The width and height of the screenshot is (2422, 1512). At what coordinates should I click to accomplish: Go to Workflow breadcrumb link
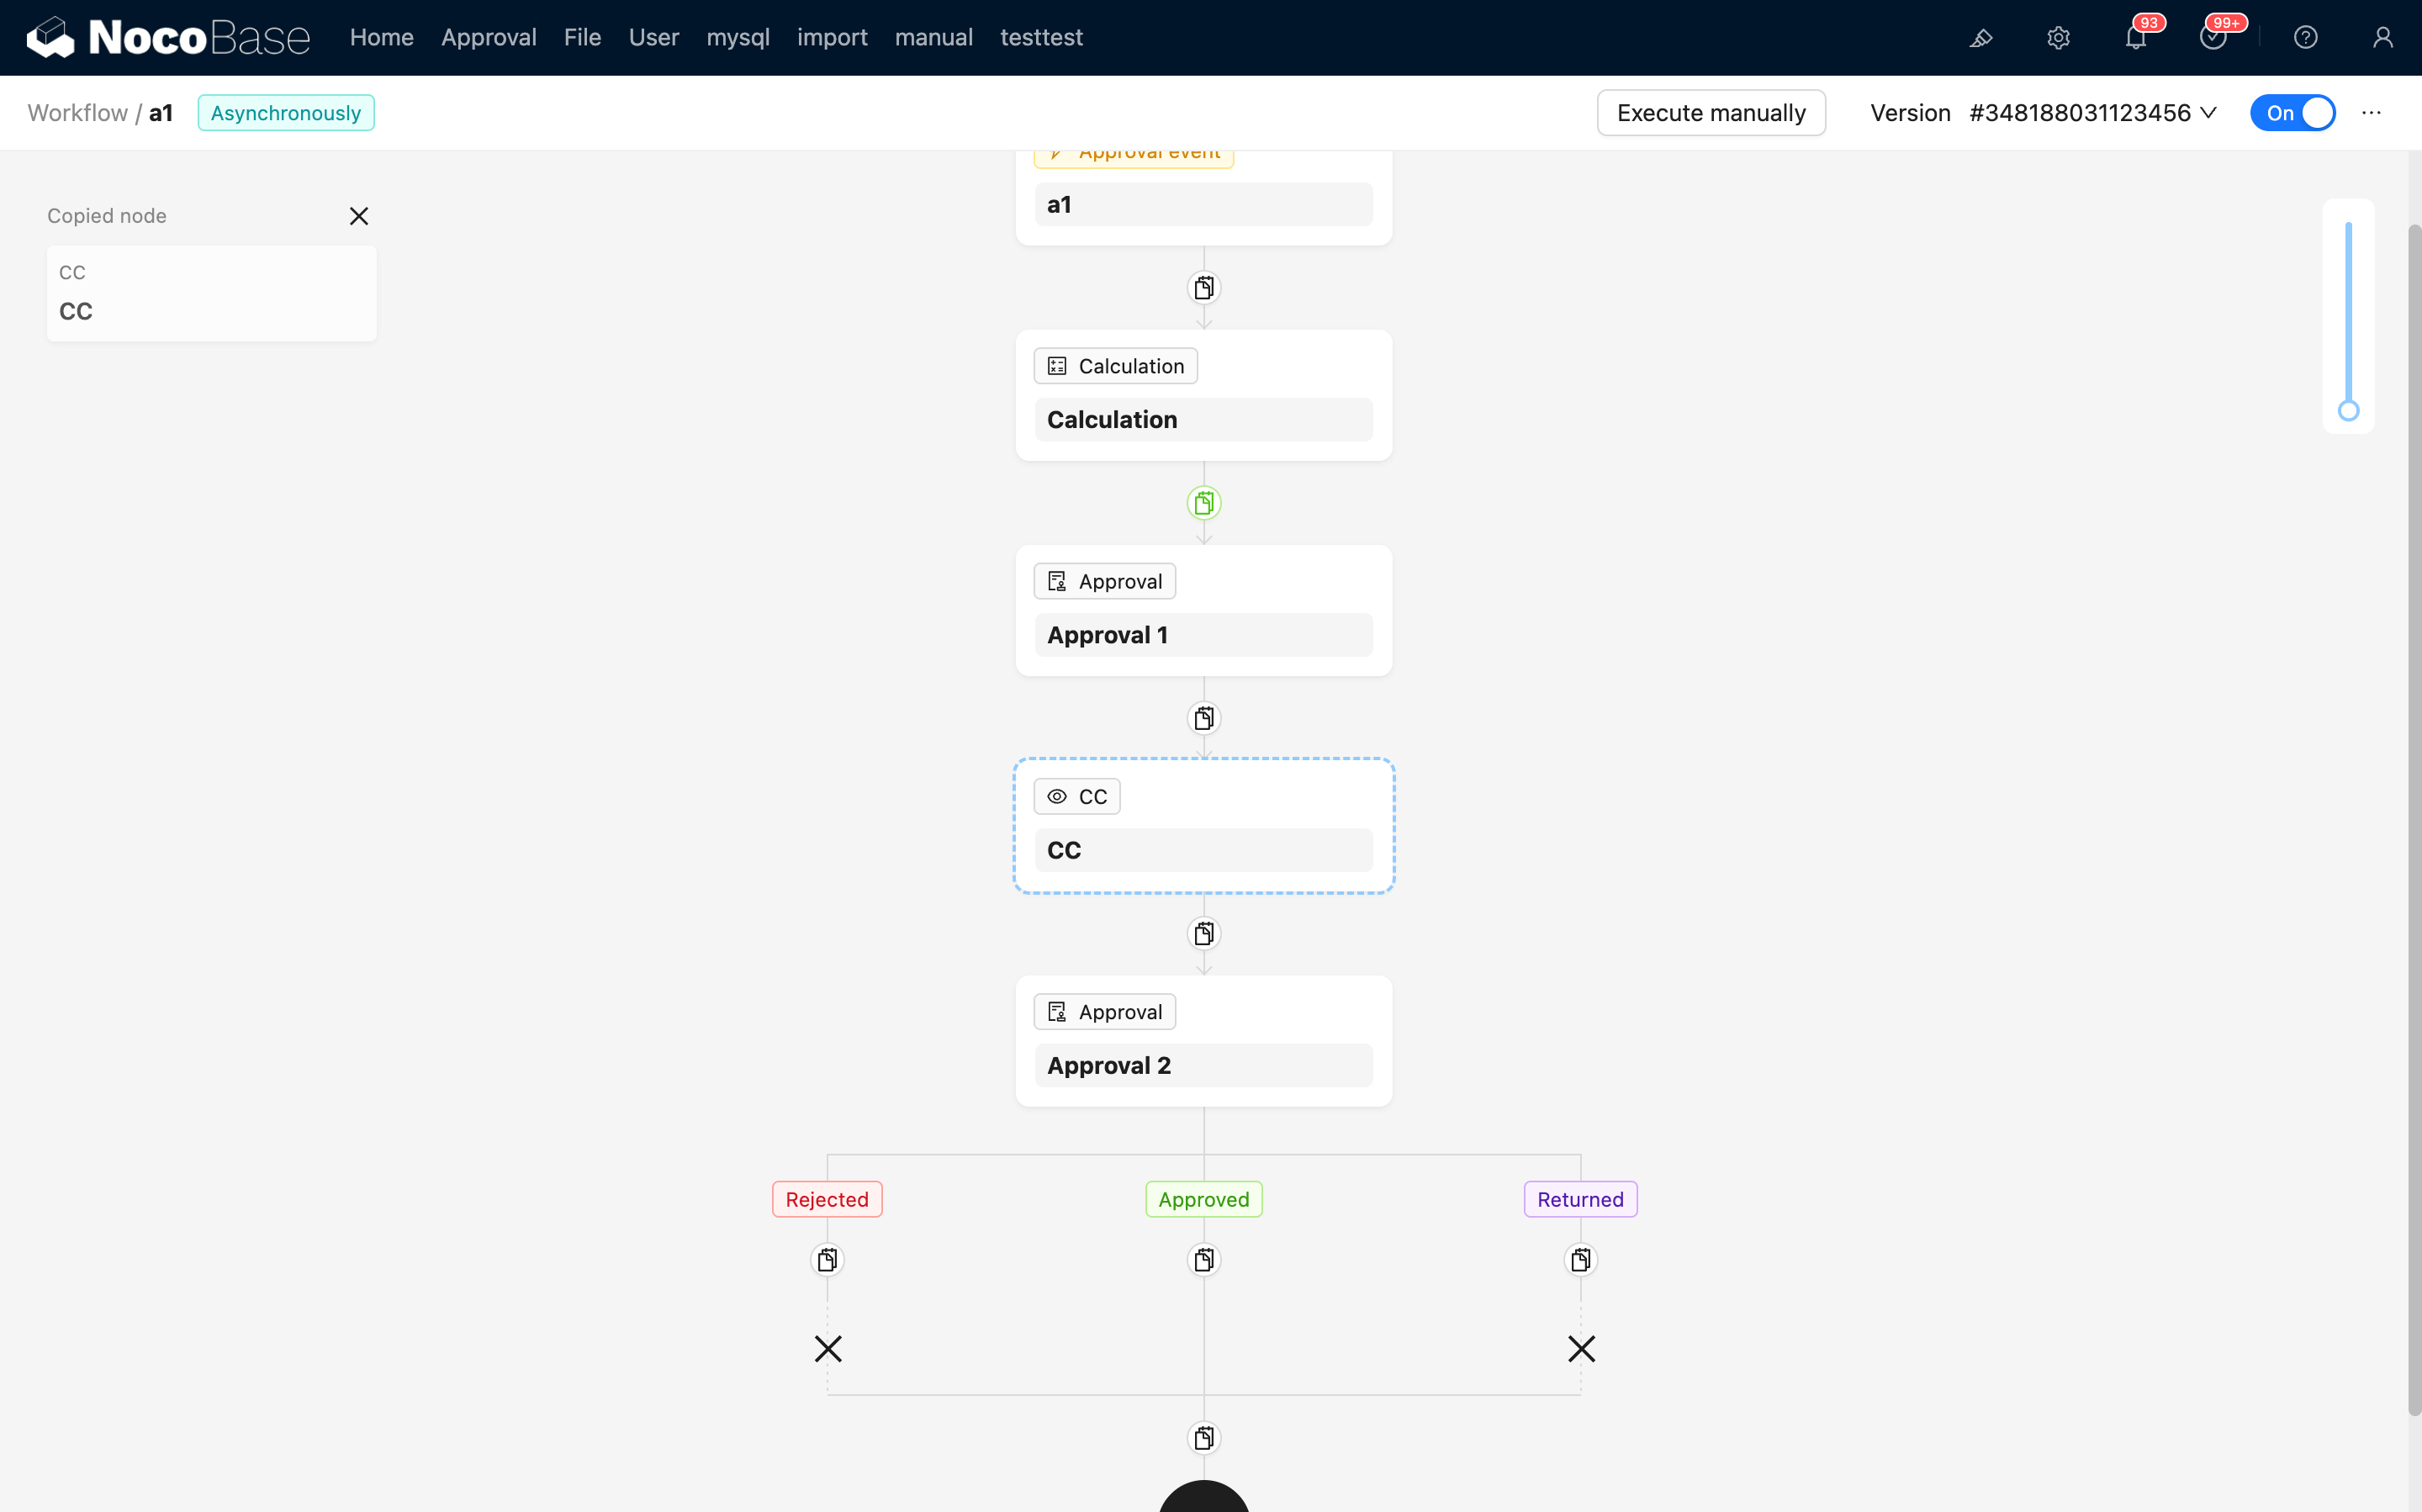click(78, 113)
